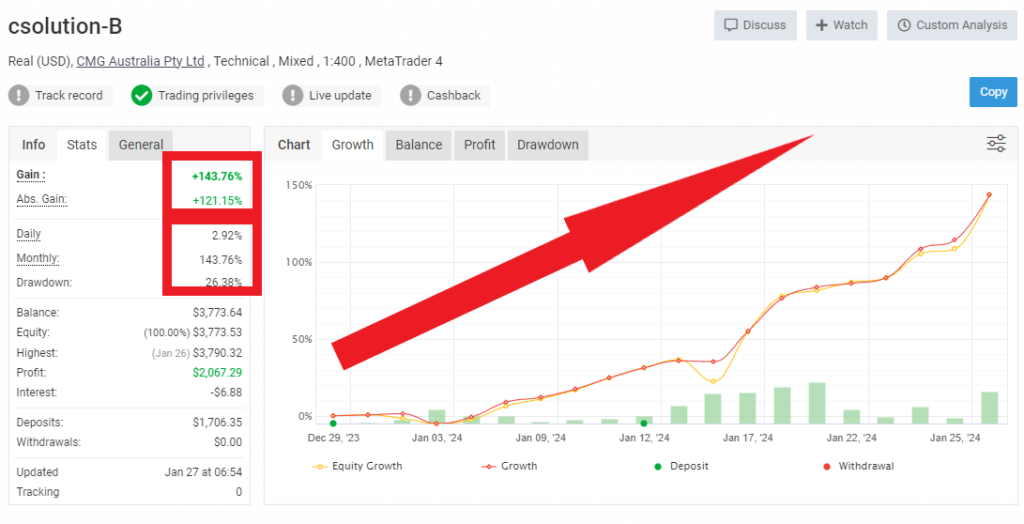Toggle Withdrawal legend marker

pyautogui.click(x=858, y=466)
